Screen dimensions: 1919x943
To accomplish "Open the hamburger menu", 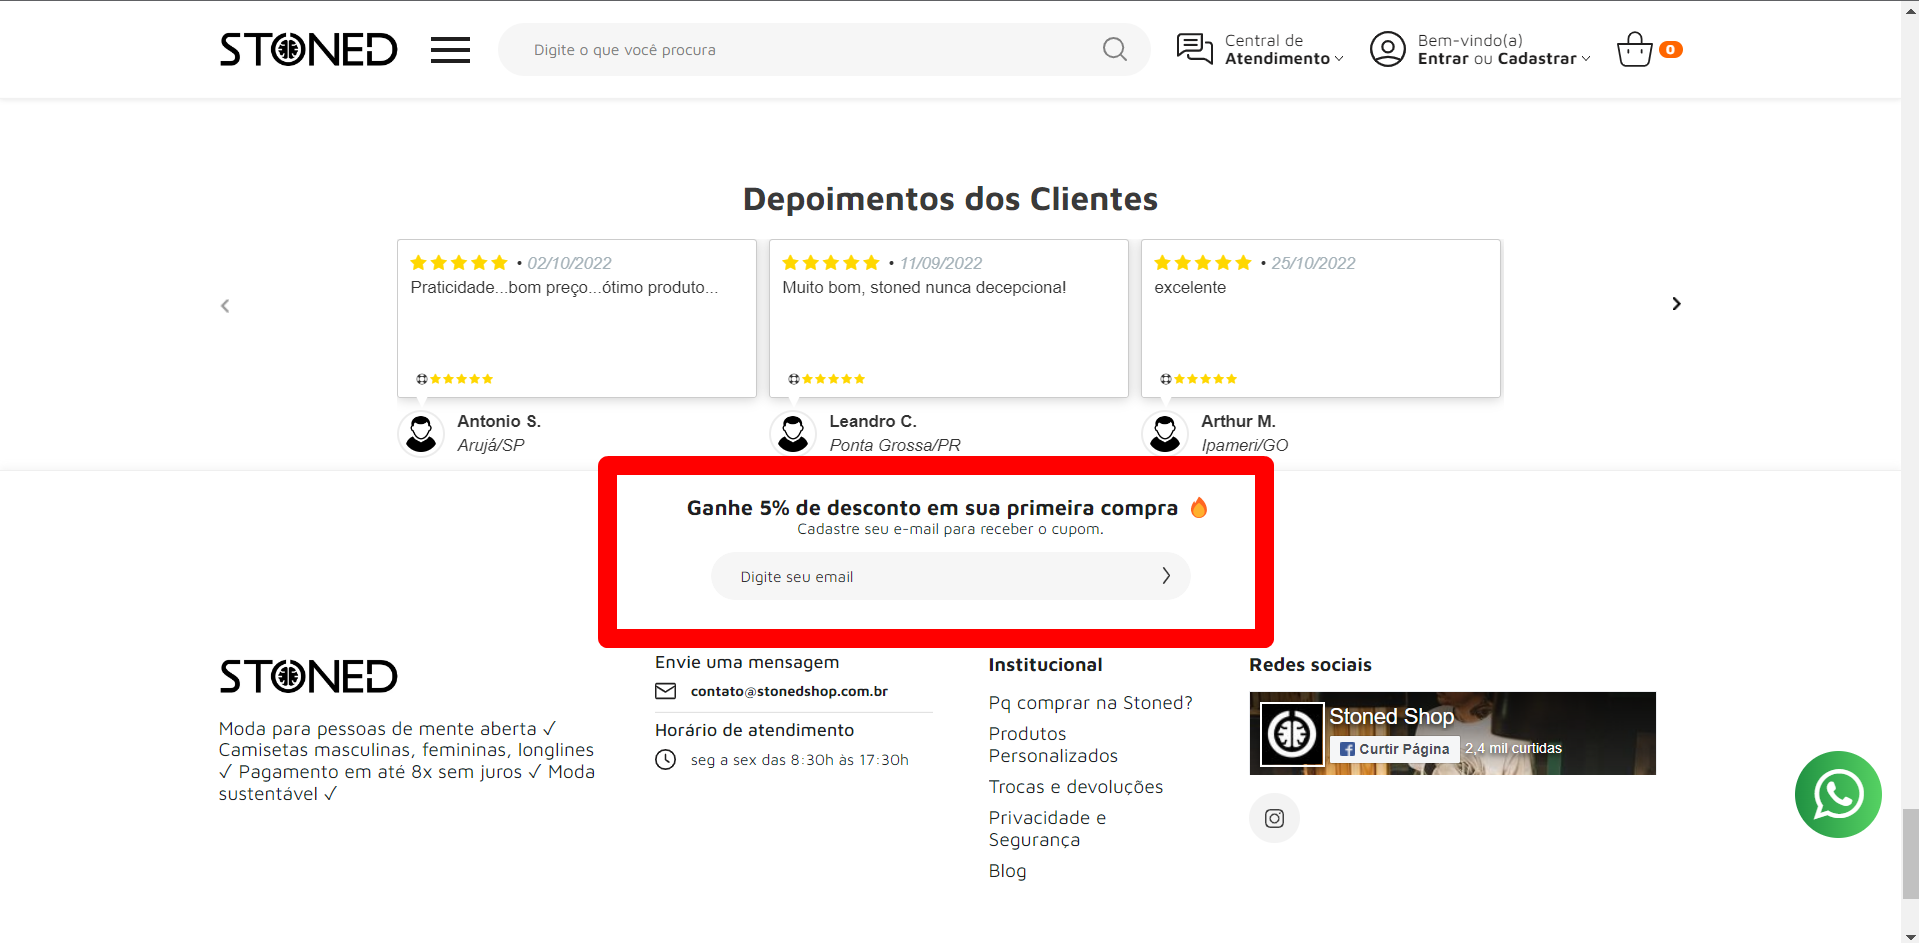I will (x=450, y=50).
